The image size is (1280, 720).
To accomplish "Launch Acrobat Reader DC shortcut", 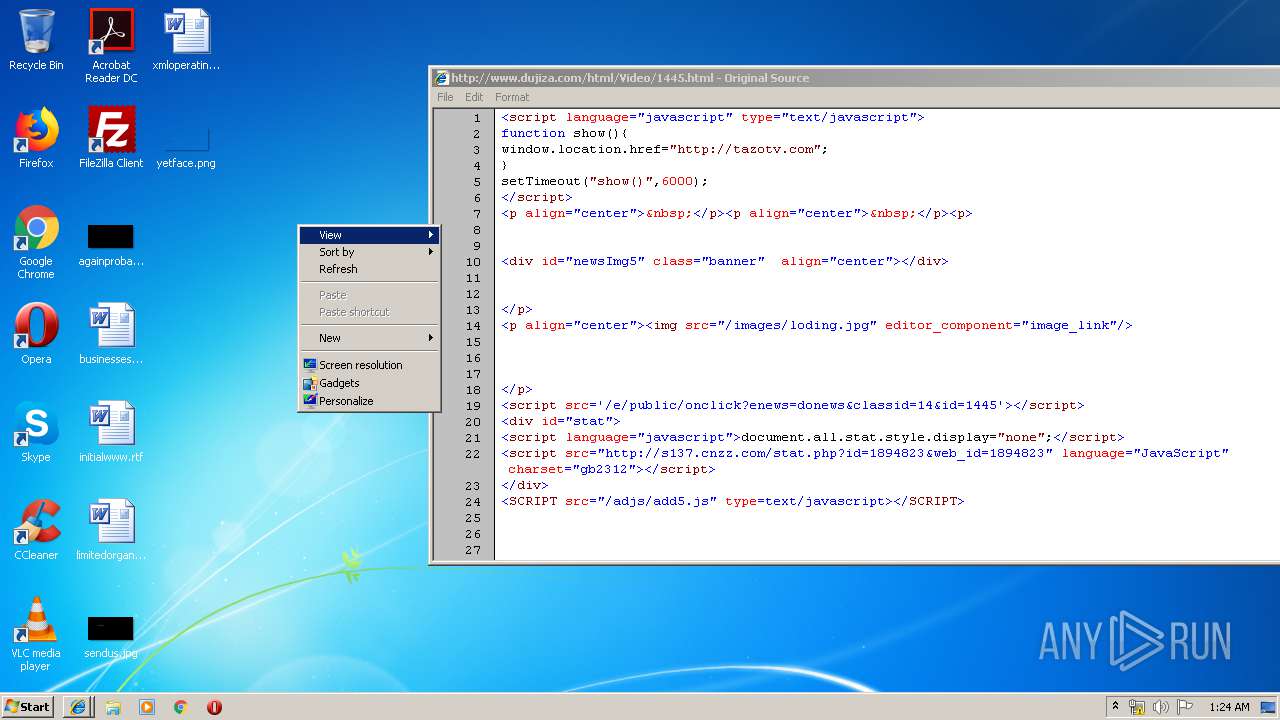I will click(x=111, y=46).
